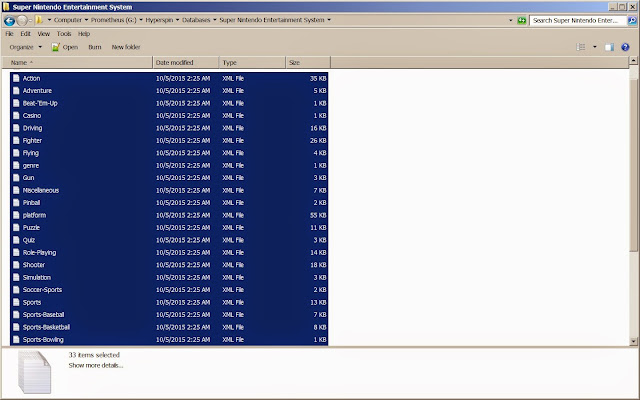Screen dimensions: 640x400
Task: Expand the Views options dropdown arrow
Action: tap(594, 47)
